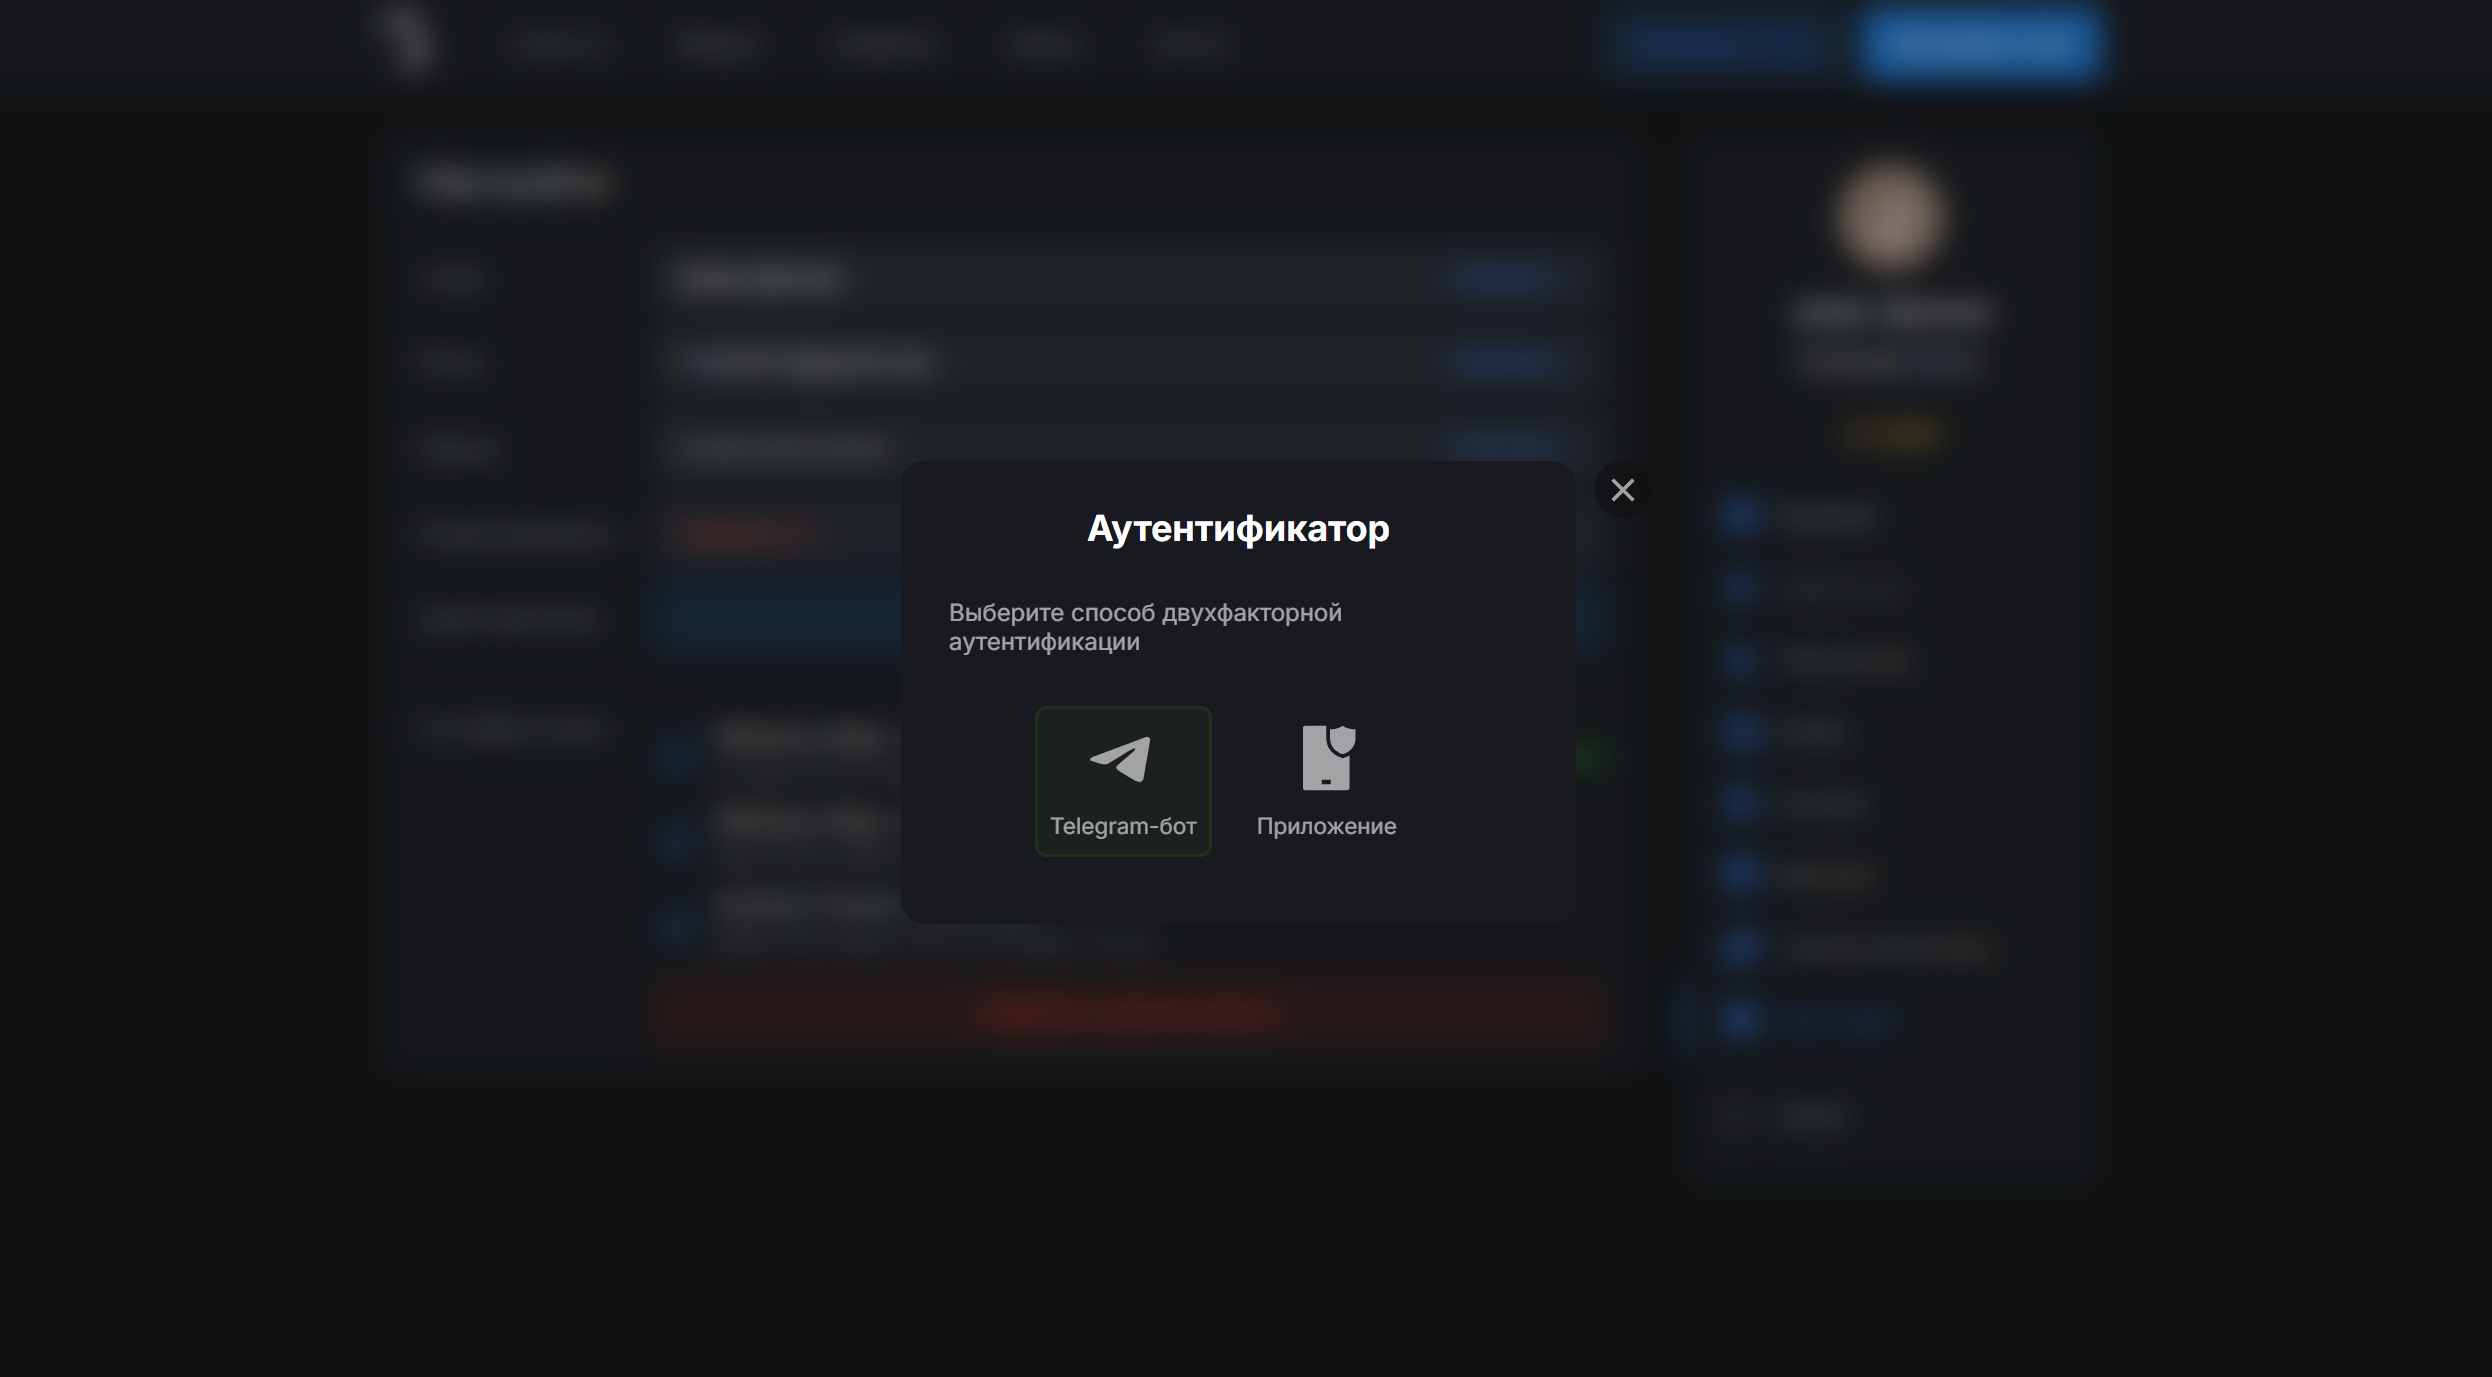Click the phone-with-shield app icon
2492x1377 pixels.
click(1327, 758)
